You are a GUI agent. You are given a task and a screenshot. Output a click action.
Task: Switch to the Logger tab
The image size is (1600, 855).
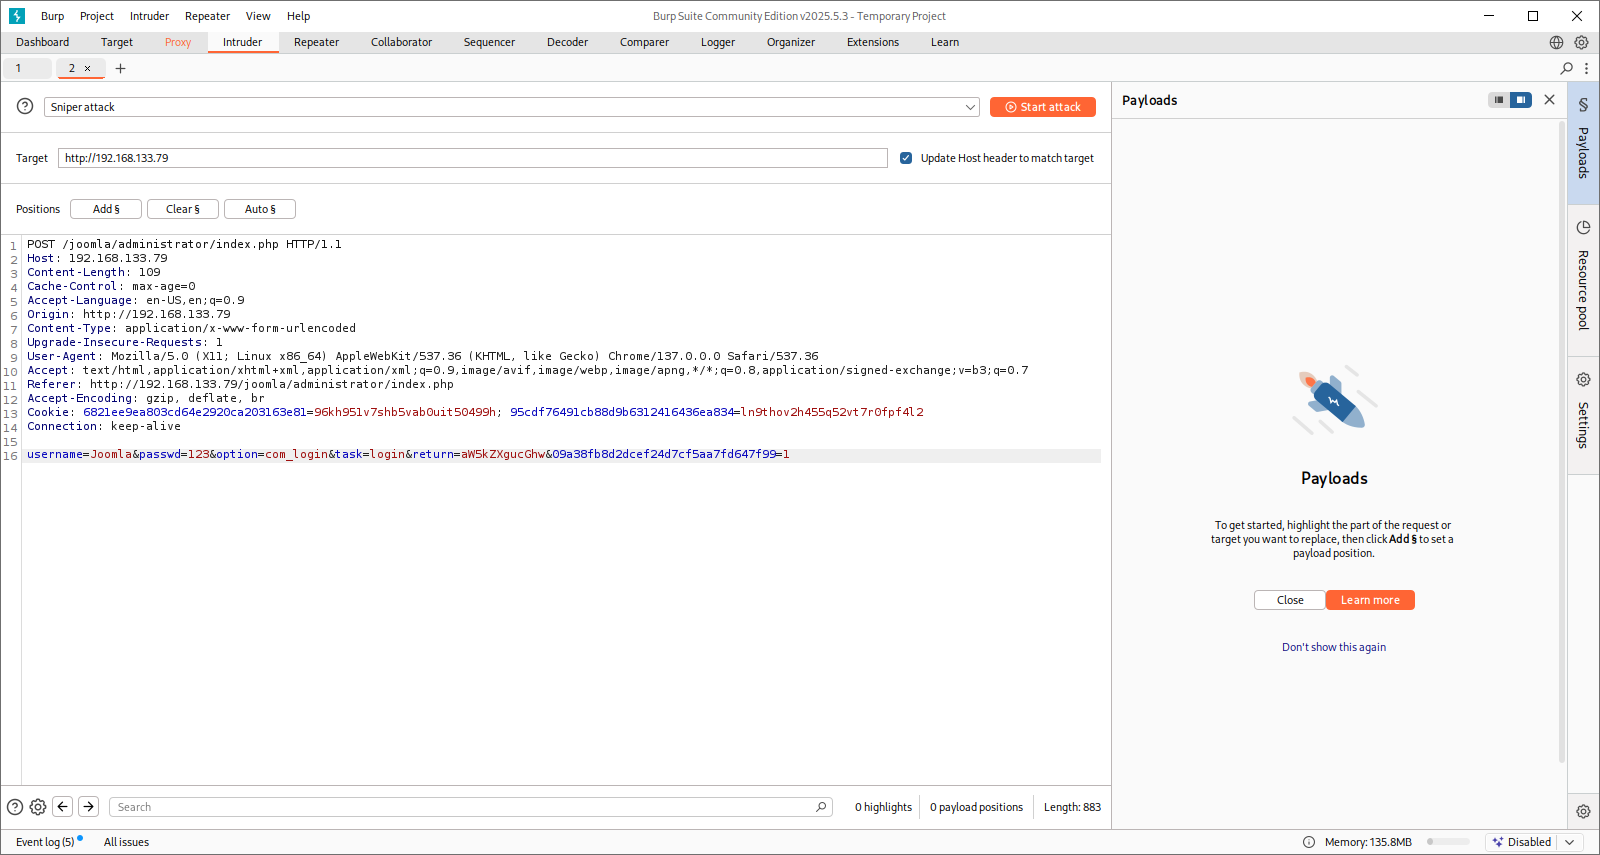point(718,42)
